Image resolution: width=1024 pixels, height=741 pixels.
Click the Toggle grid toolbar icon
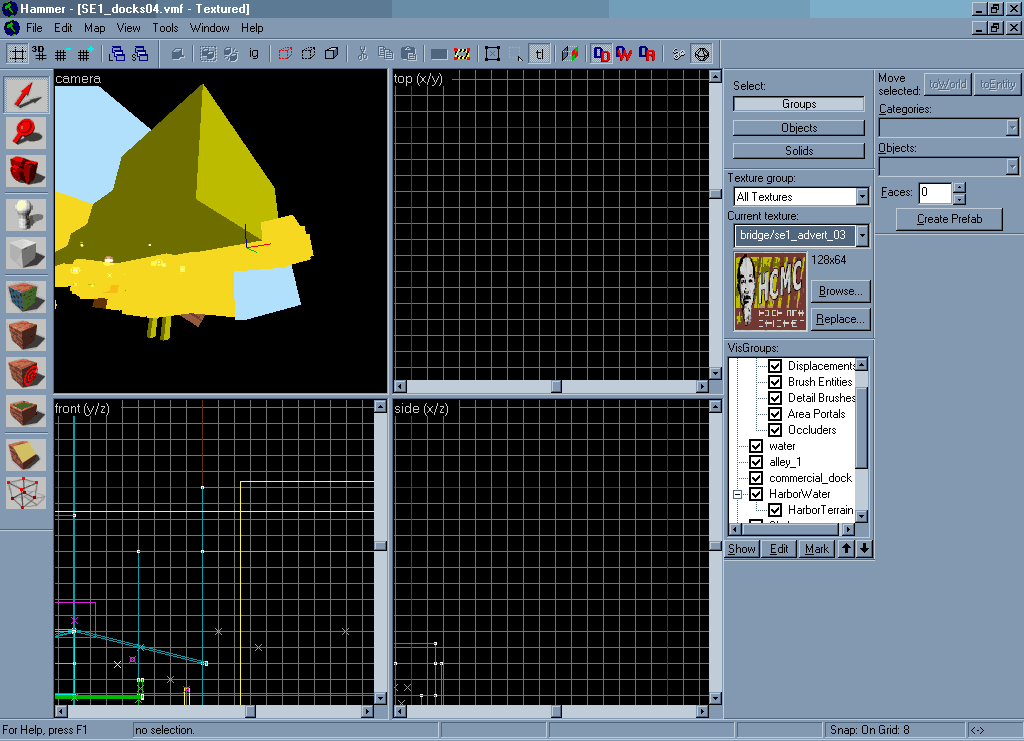point(18,54)
